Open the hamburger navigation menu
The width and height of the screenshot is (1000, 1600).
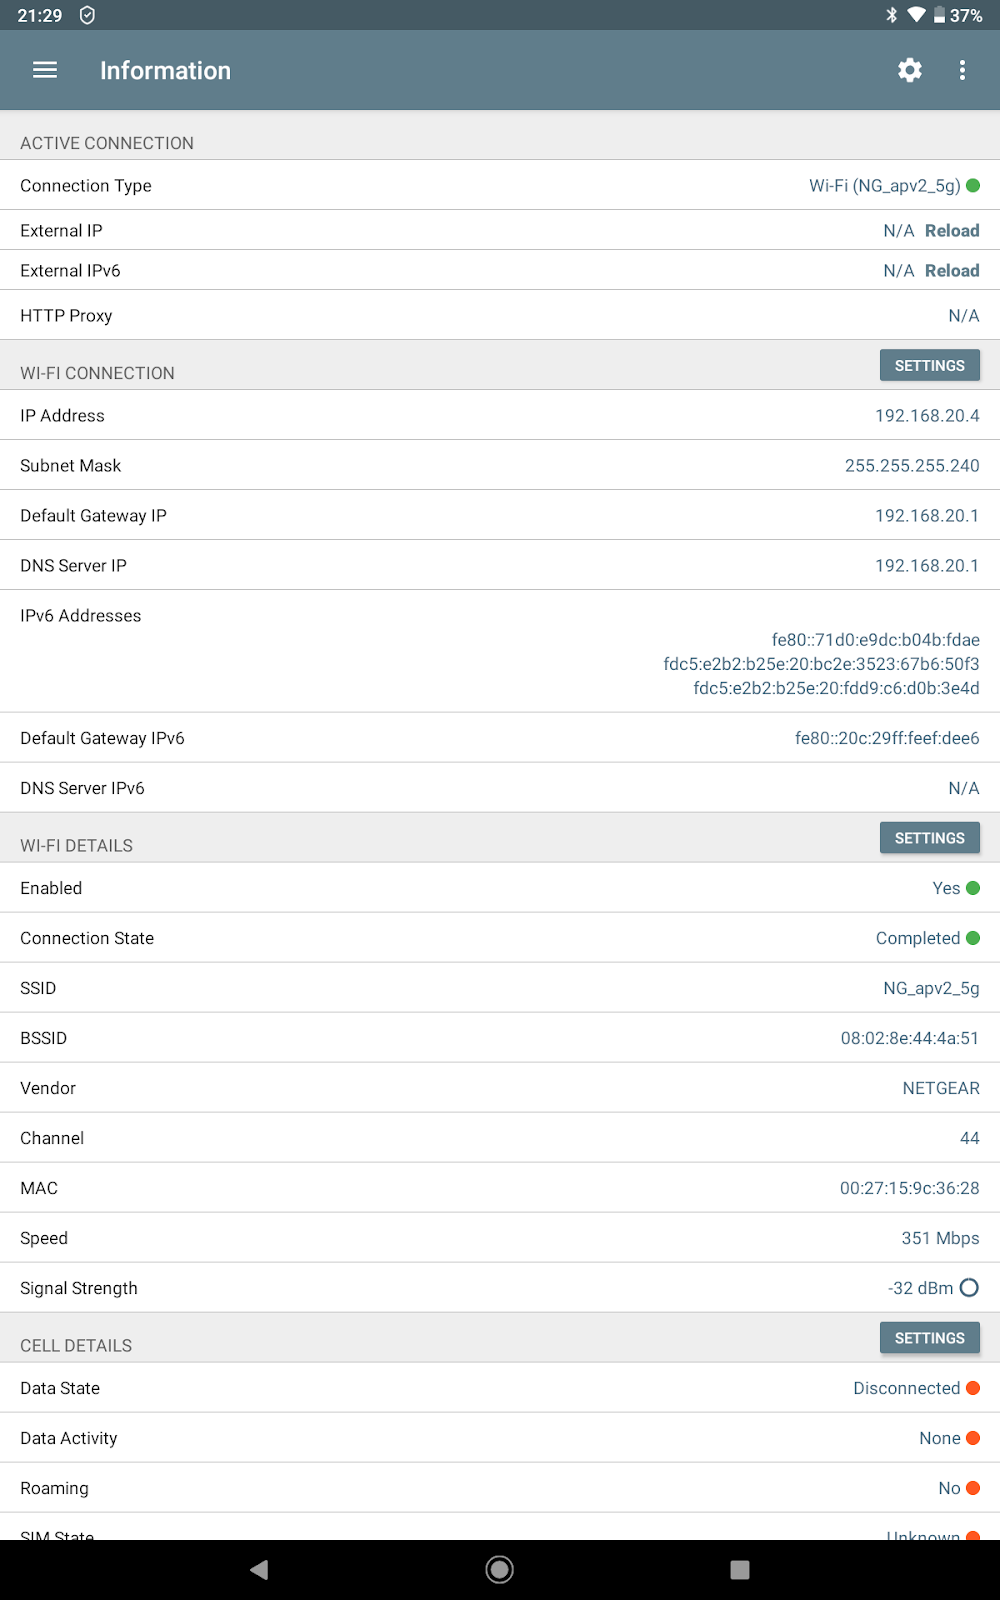(45, 70)
